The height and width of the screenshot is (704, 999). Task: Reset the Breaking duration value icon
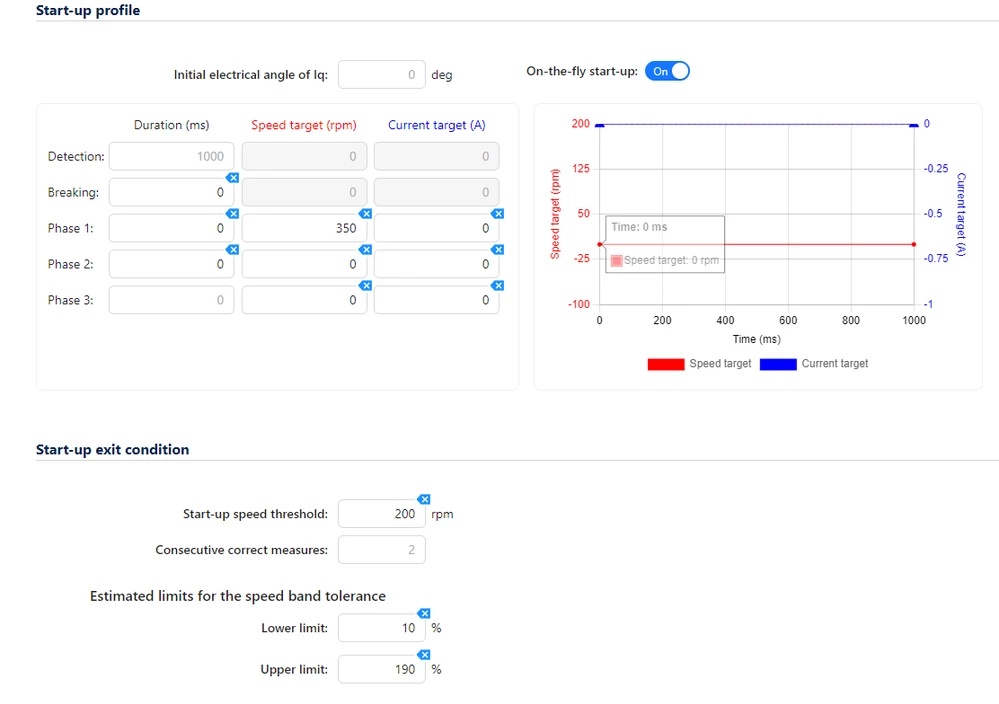click(x=233, y=178)
